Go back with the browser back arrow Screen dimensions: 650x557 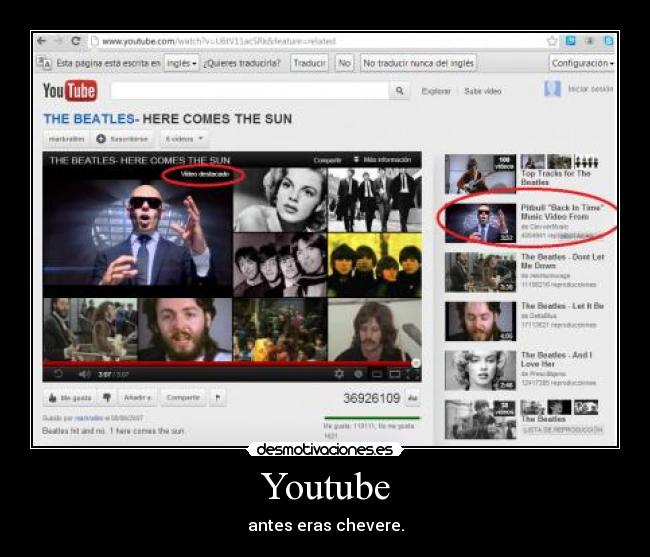coord(41,41)
